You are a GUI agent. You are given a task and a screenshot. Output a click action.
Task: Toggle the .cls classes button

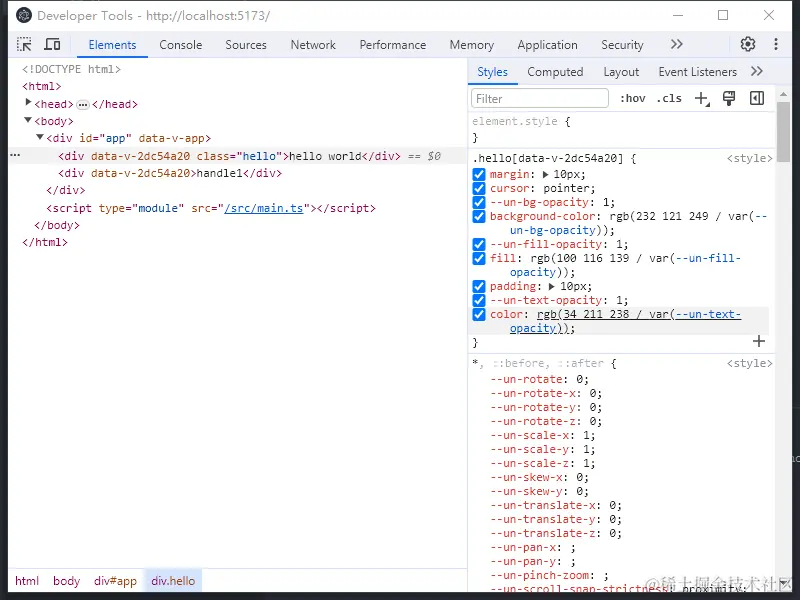669,98
